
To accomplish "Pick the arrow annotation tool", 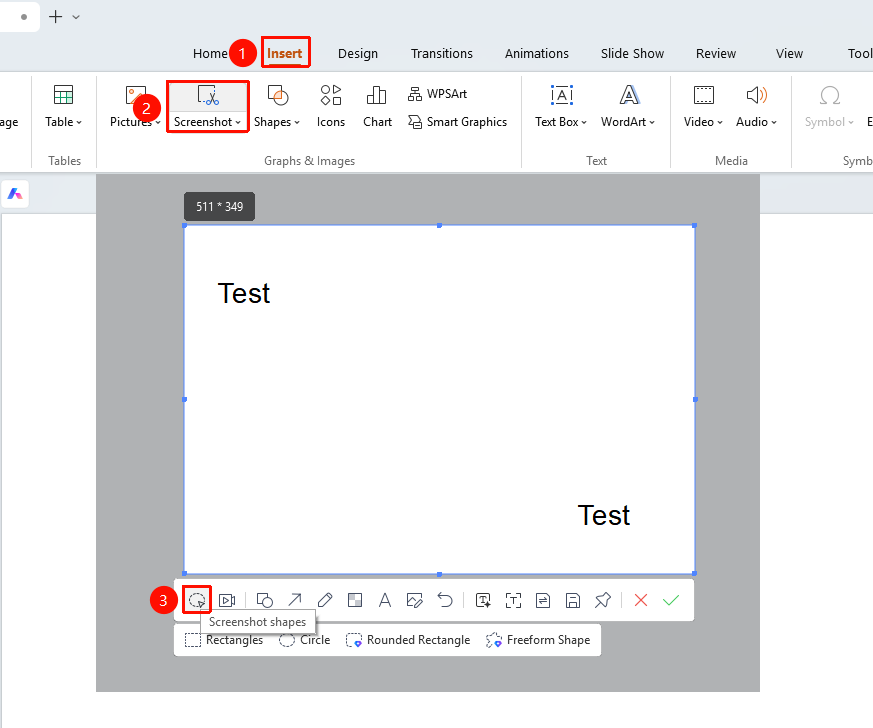I will [x=295, y=600].
